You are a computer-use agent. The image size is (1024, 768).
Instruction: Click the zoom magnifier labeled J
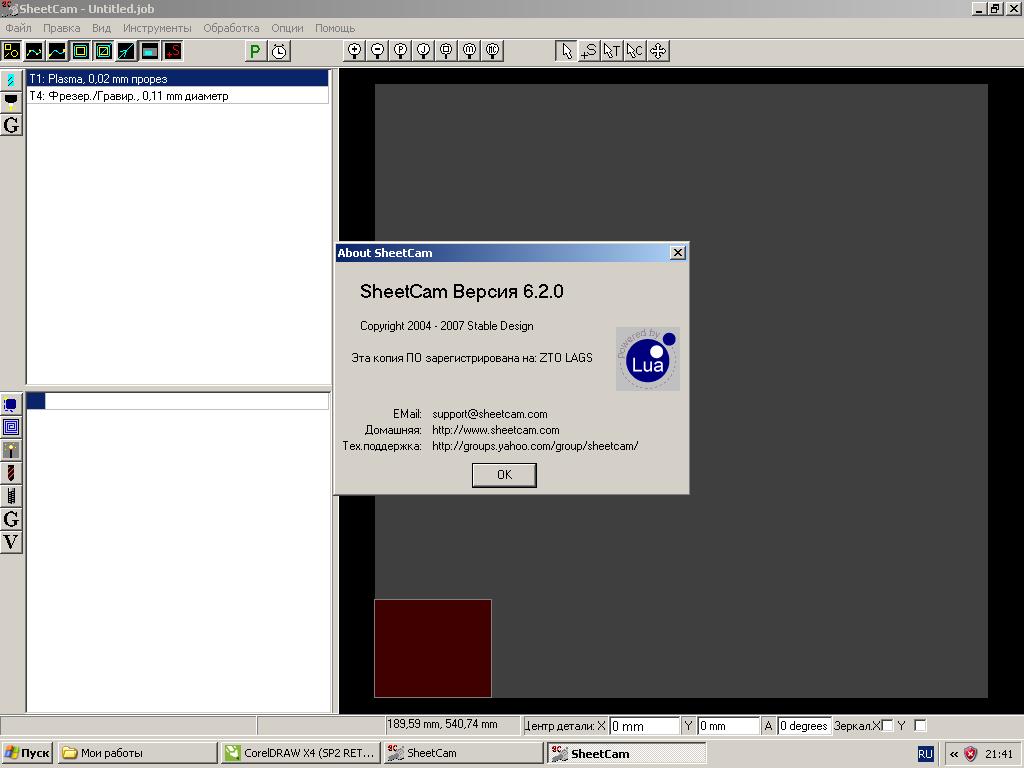423,51
